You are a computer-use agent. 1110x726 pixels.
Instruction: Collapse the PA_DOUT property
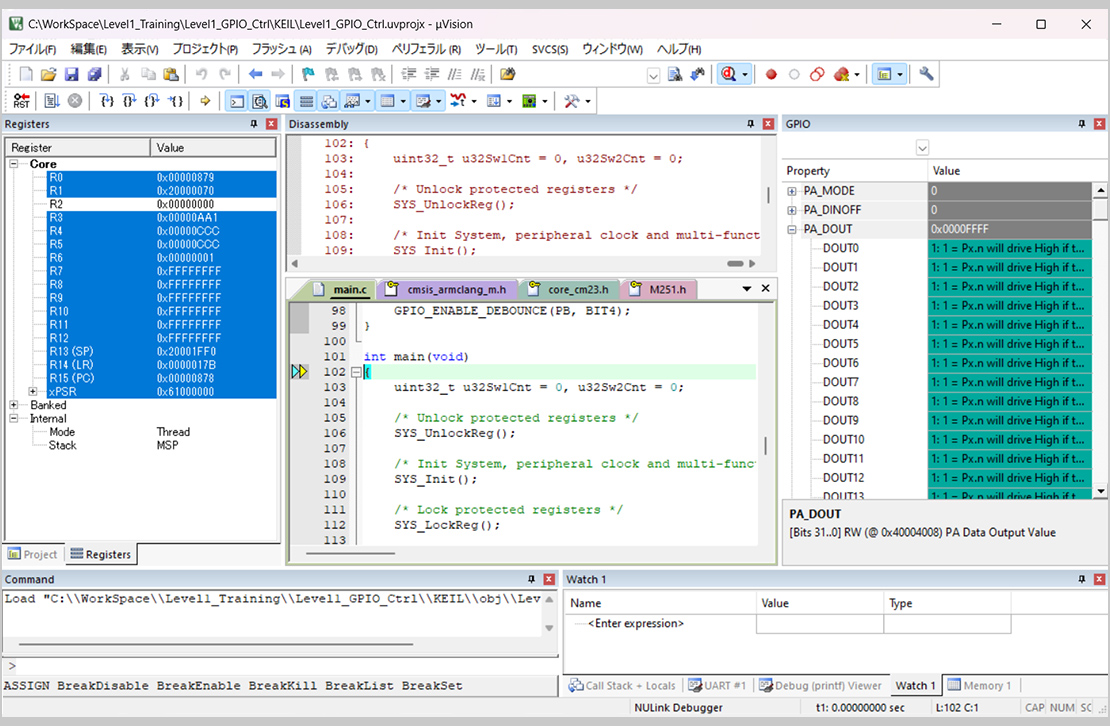(792, 229)
